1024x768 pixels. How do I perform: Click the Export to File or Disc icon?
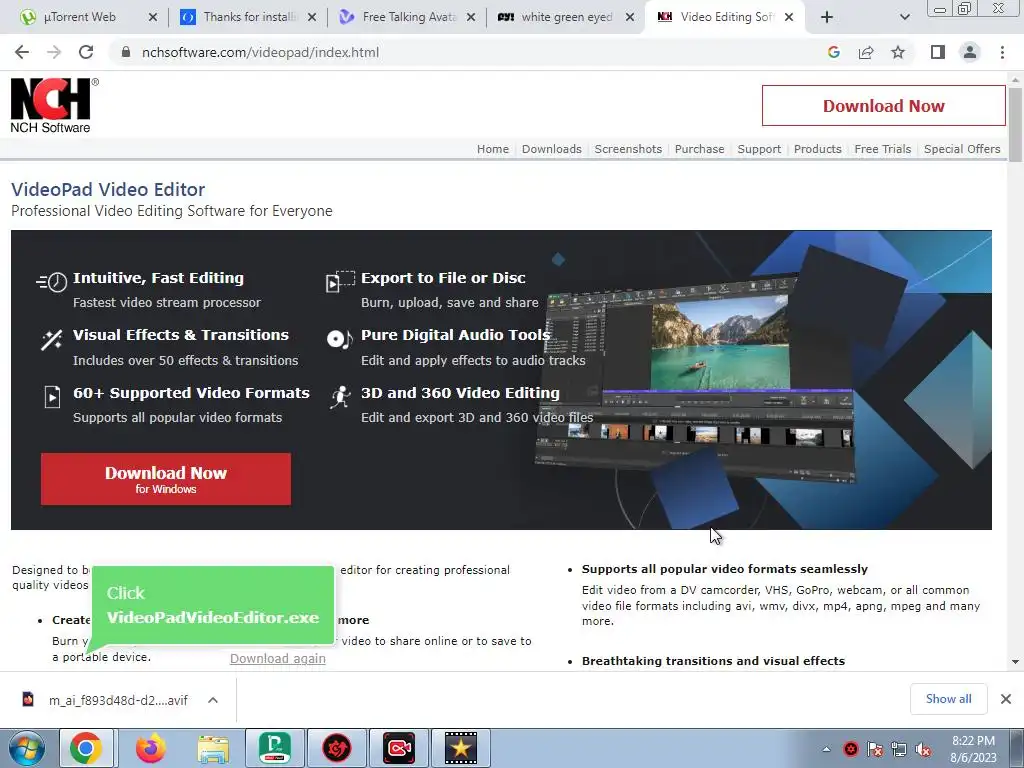[340, 281]
